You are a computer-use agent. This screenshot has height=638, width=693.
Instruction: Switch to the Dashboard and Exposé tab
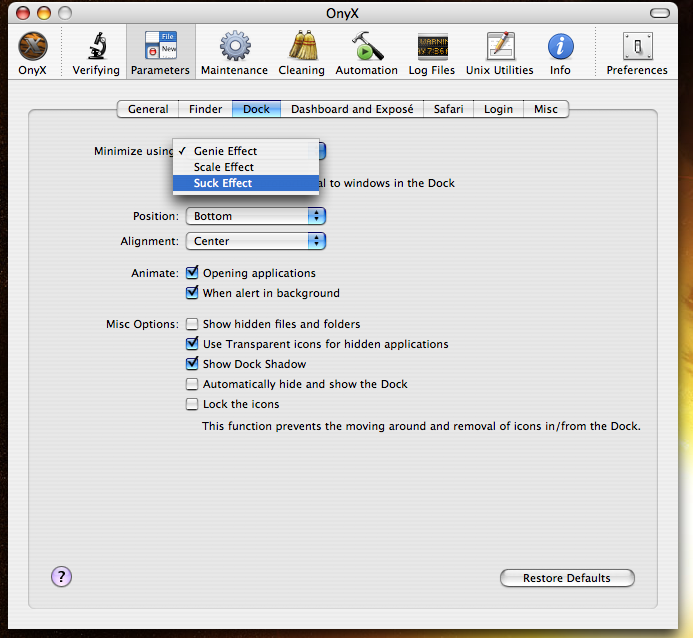[352, 109]
